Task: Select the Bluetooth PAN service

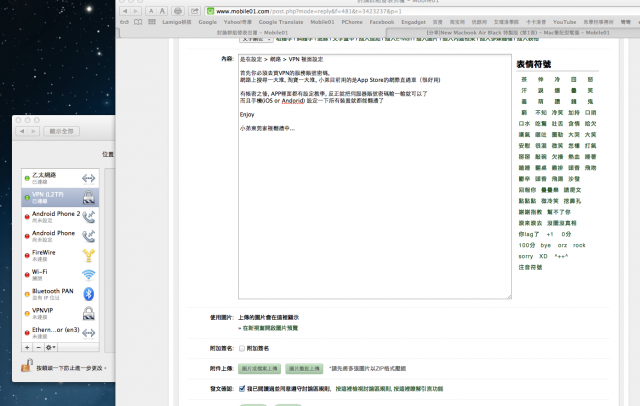Action: (x=60, y=294)
